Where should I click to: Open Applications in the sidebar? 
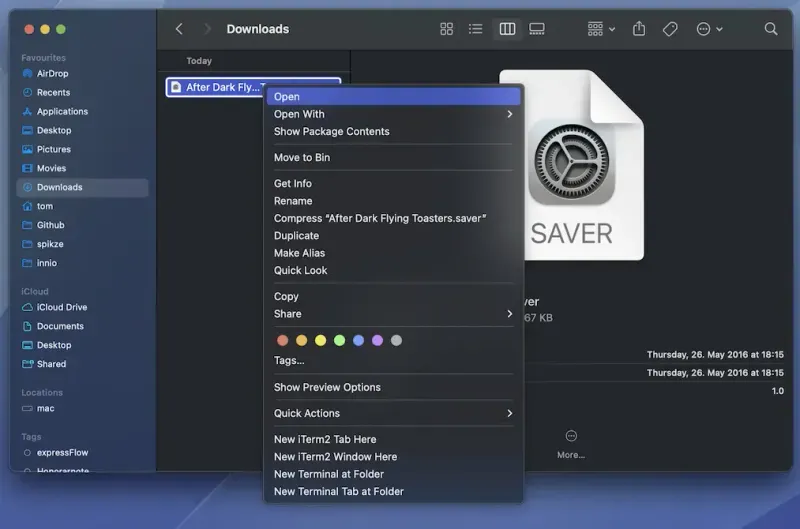[x=83, y=111]
